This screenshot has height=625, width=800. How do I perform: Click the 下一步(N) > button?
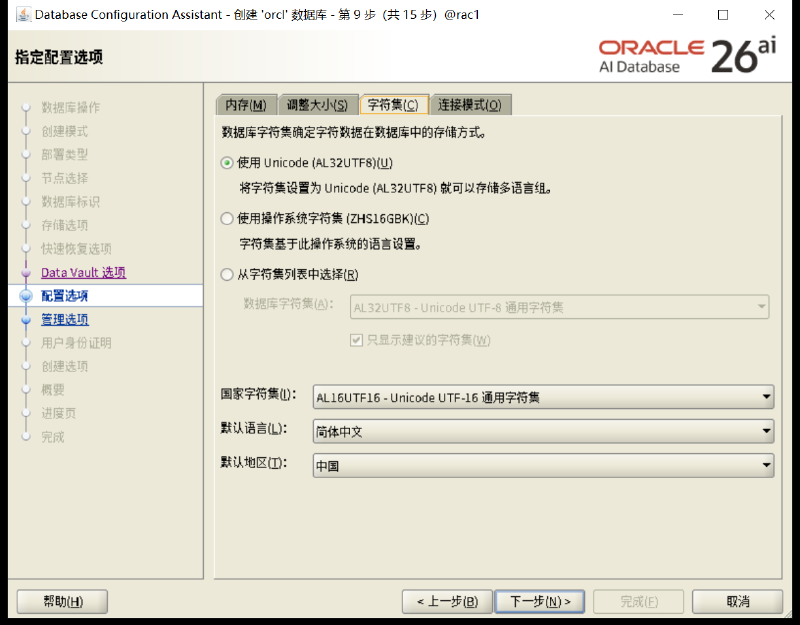(x=540, y=602)
